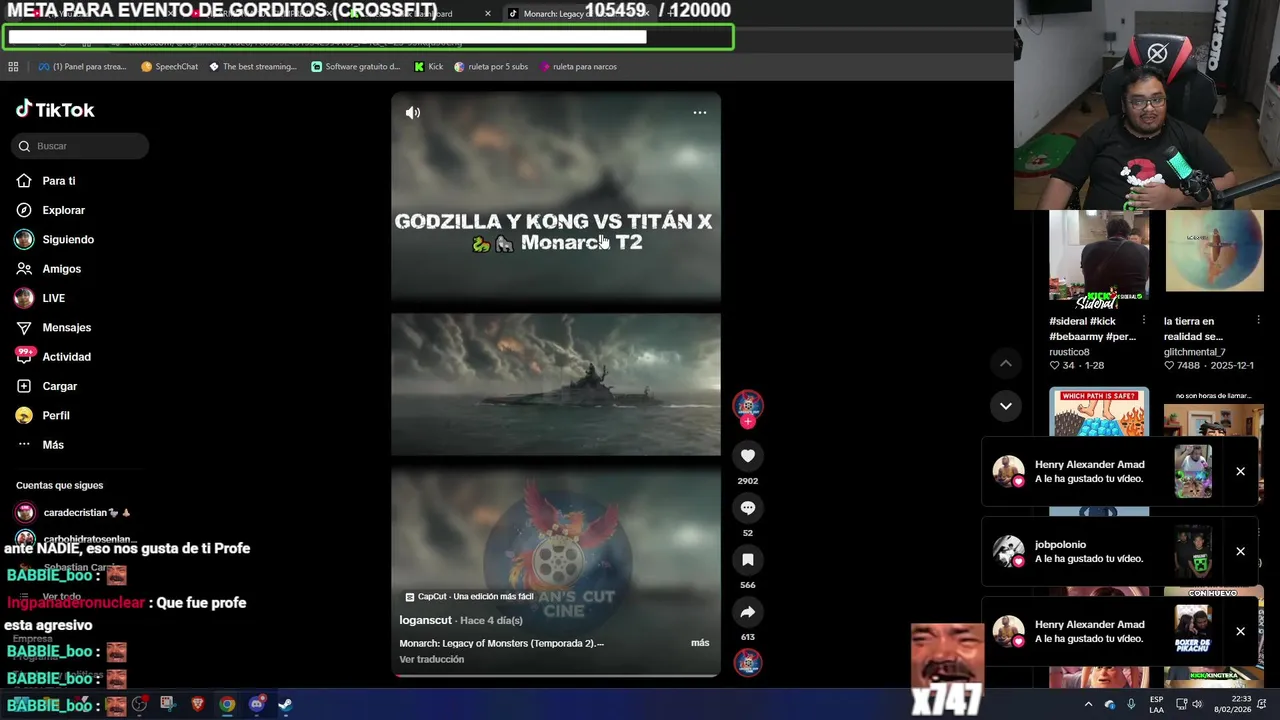Save video via bookmark icon (566)
Image resolution: width=1280 pixels, height=720 pixels.
pyautogui.click(x=748, y=560)
